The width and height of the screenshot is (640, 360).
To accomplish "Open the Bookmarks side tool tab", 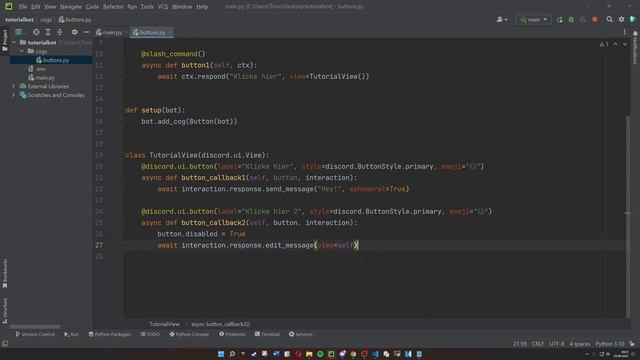I will point(5,273).
